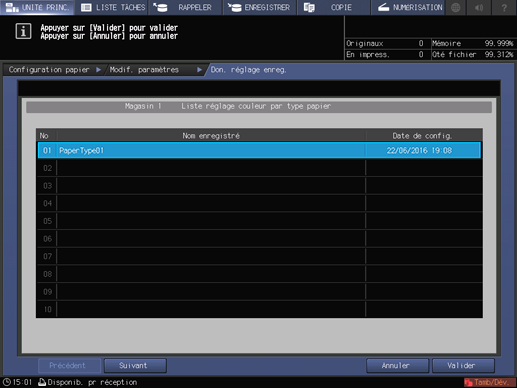Select empty row 08

click(259, 274)
